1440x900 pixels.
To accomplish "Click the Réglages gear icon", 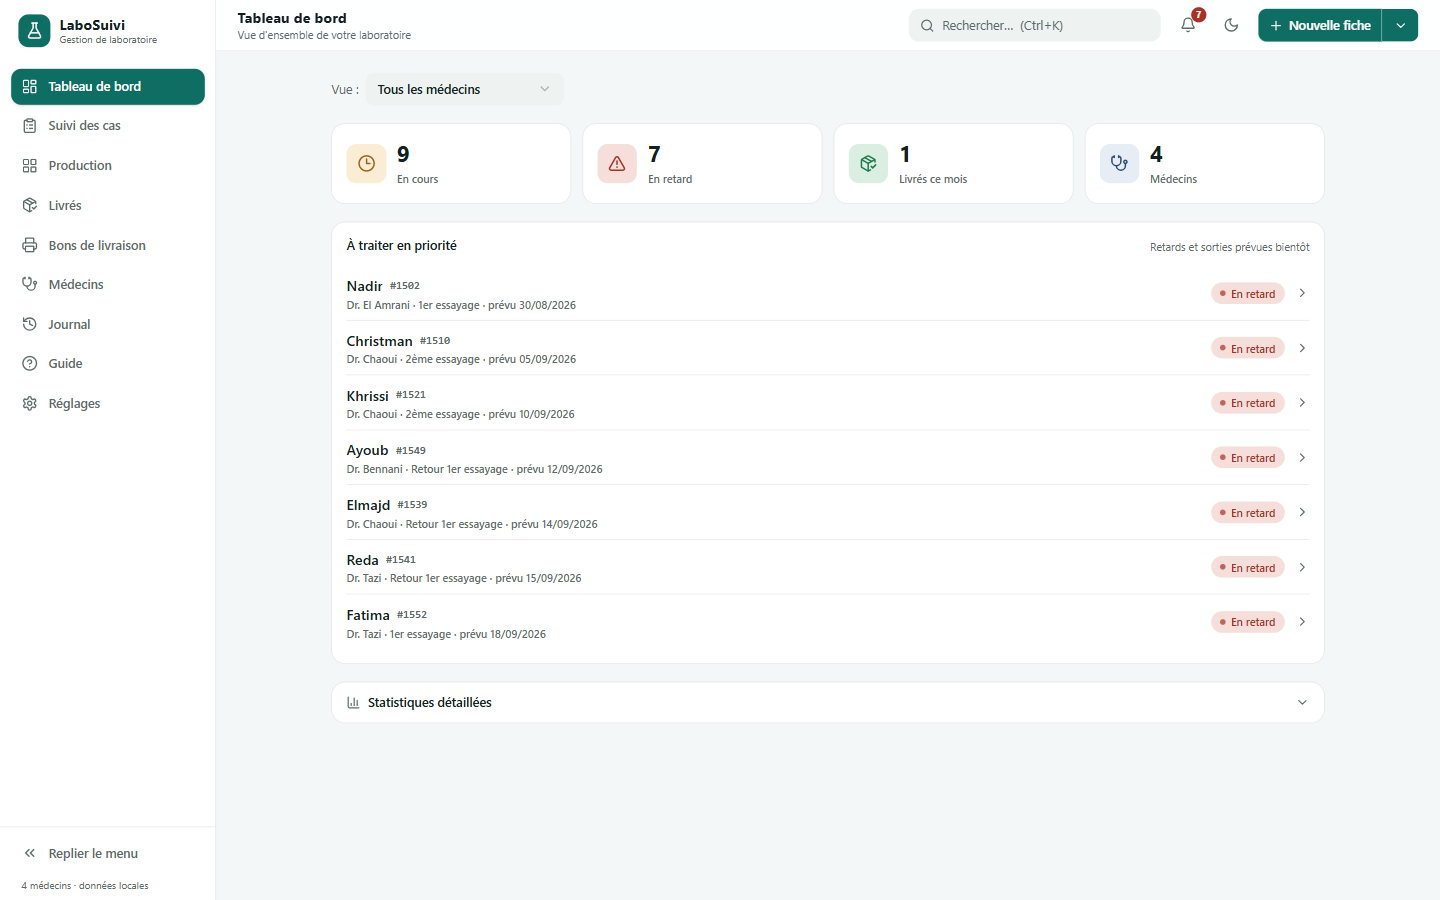I will coord(30,403).
